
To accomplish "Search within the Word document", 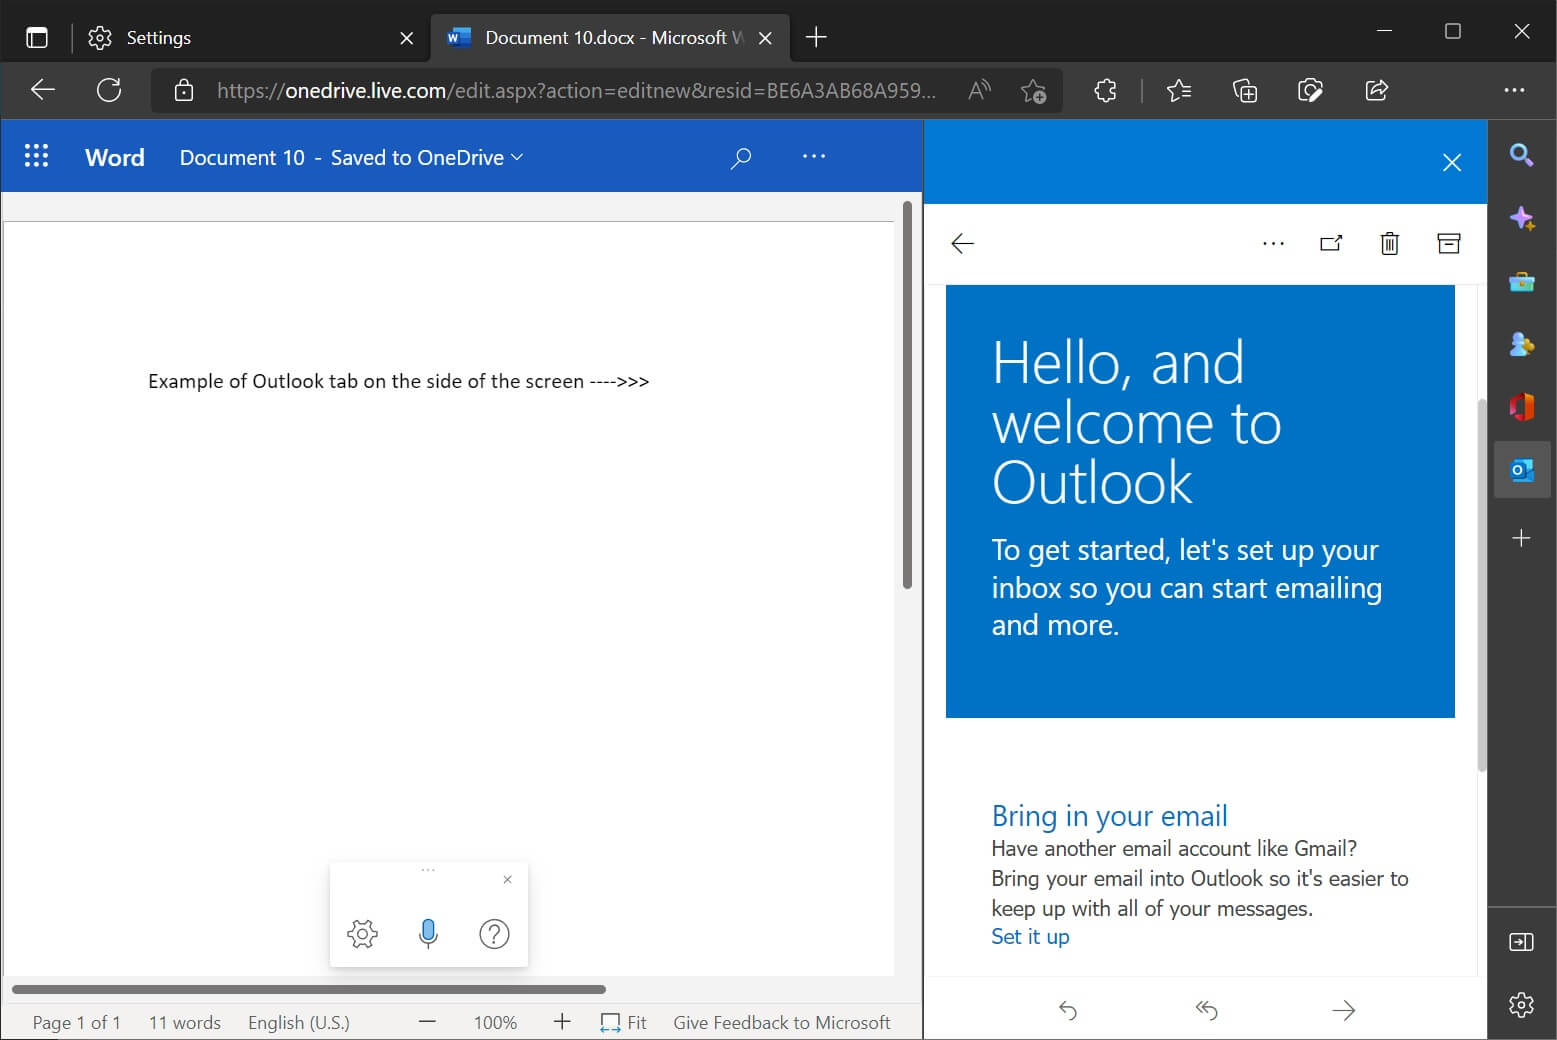I will (741, 157).
